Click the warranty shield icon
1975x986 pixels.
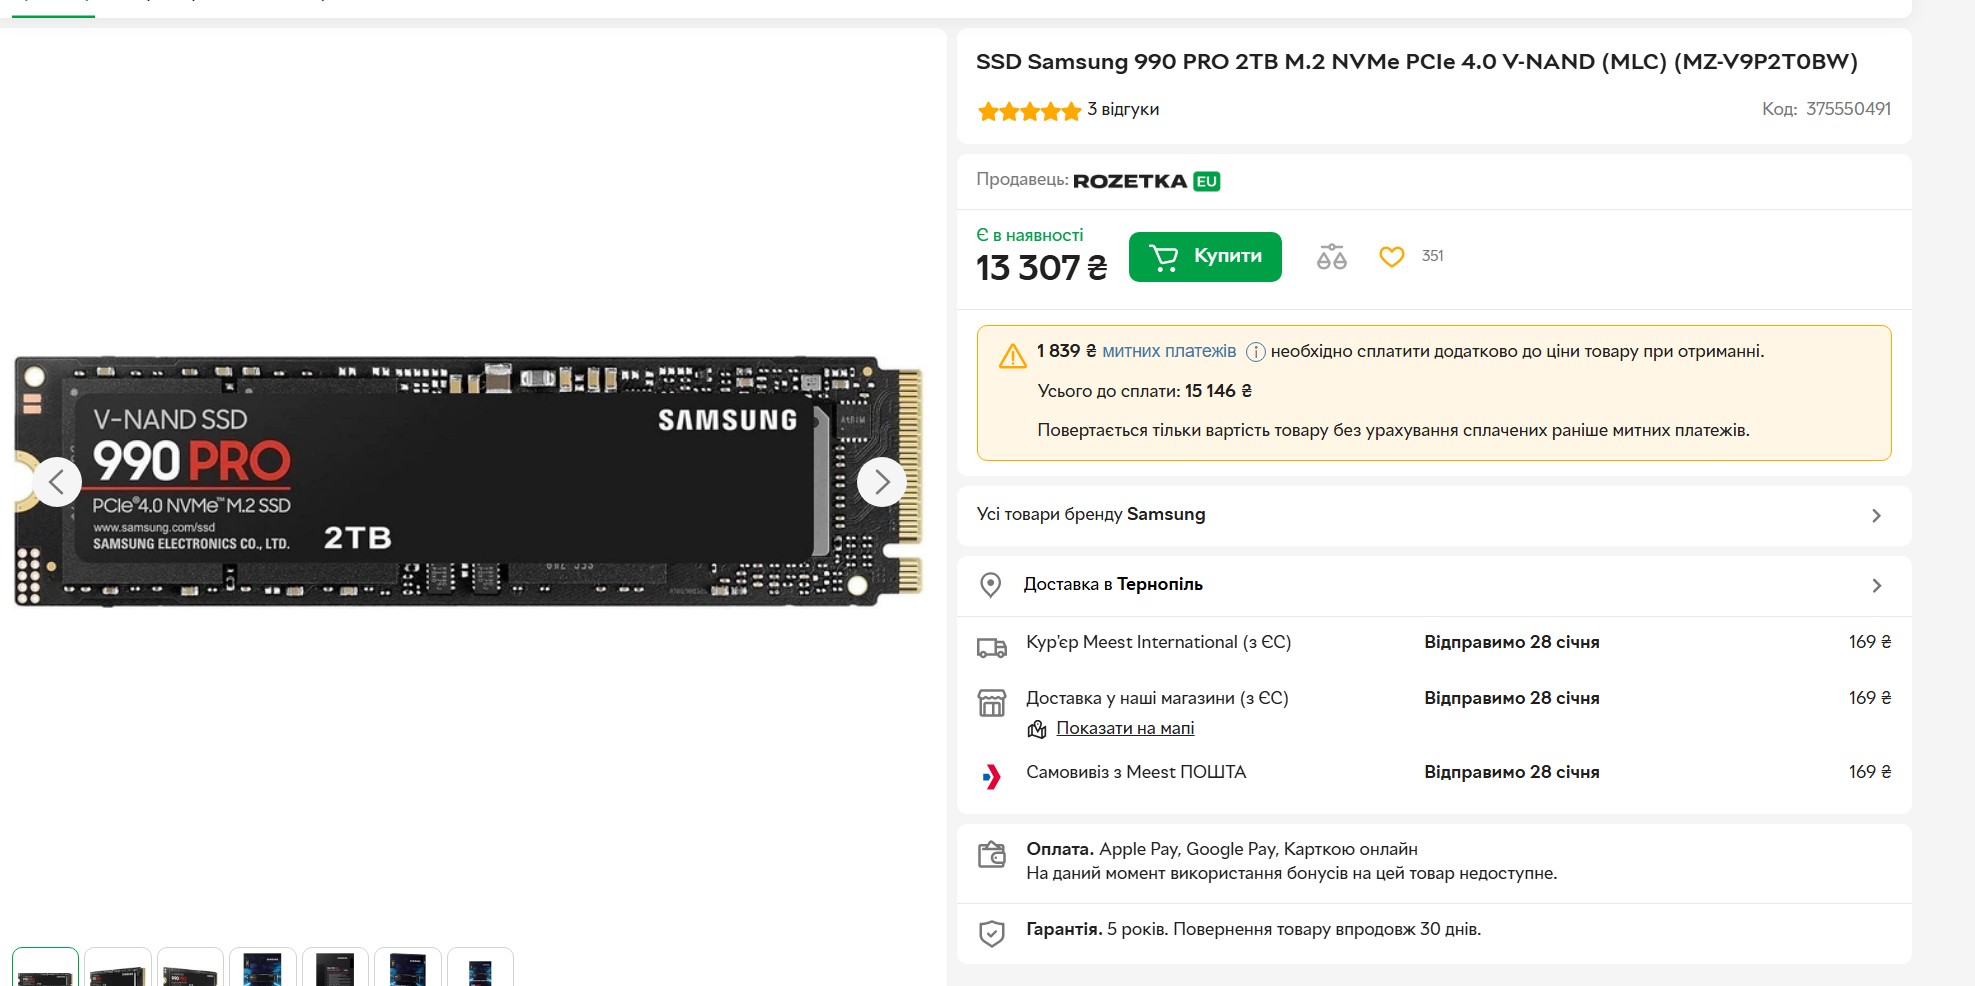992,933
